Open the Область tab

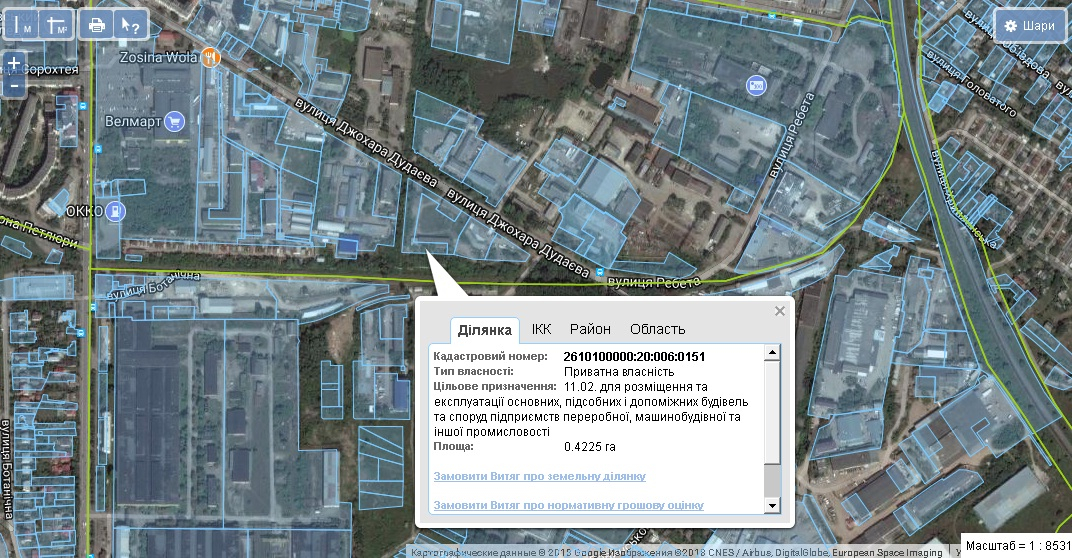tap(658, 329)
